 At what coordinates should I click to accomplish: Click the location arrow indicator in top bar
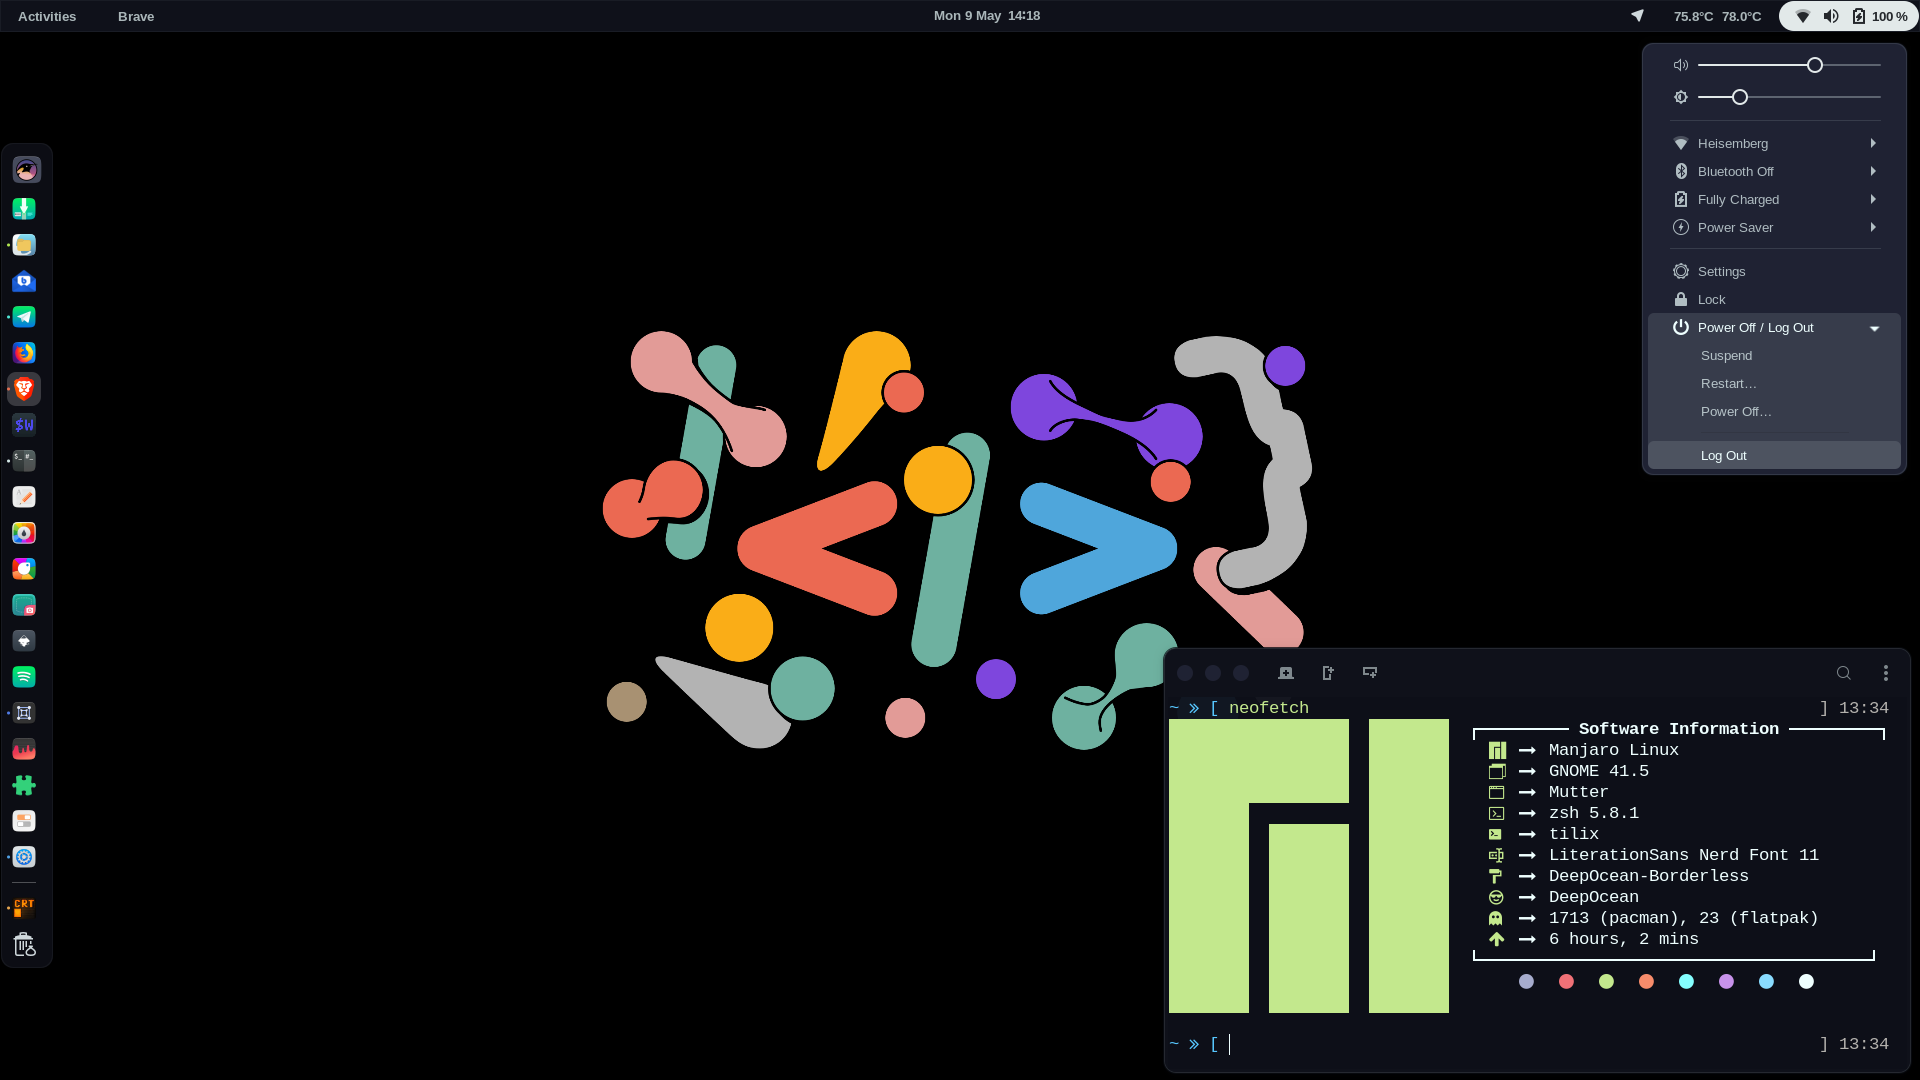tap(1637, 15)
